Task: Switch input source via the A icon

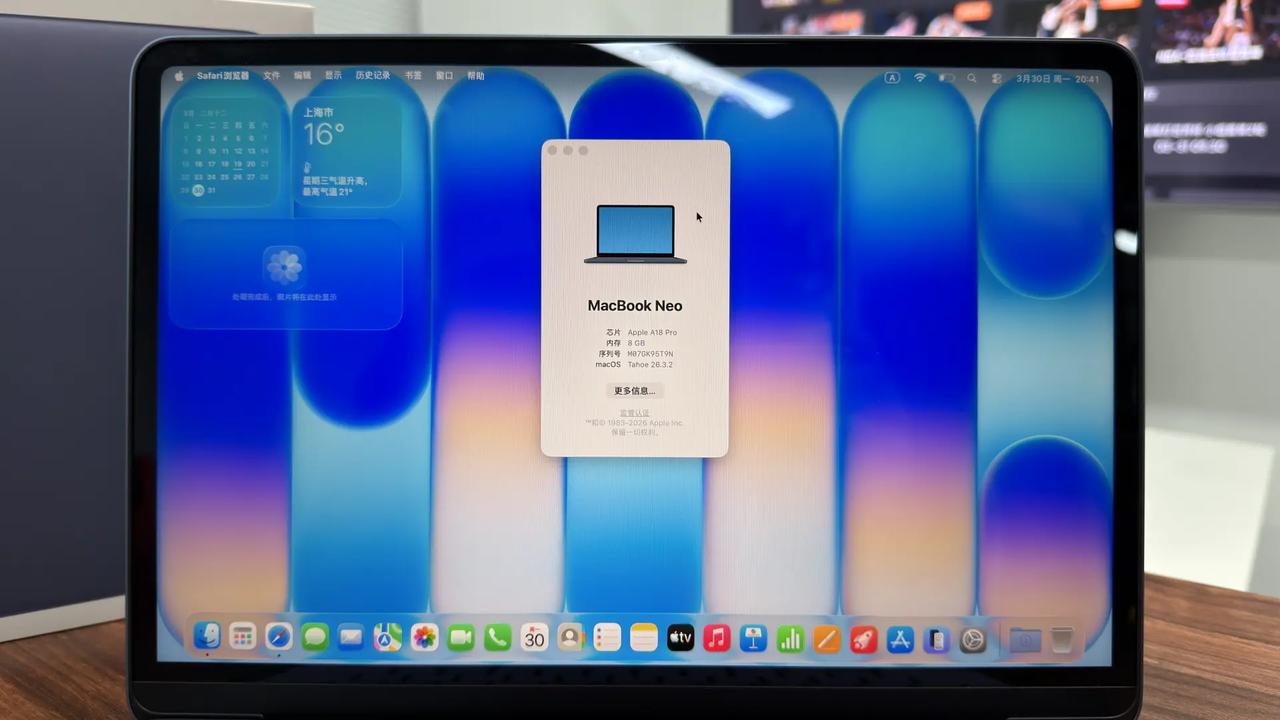Action: click(x=892, y=78)
